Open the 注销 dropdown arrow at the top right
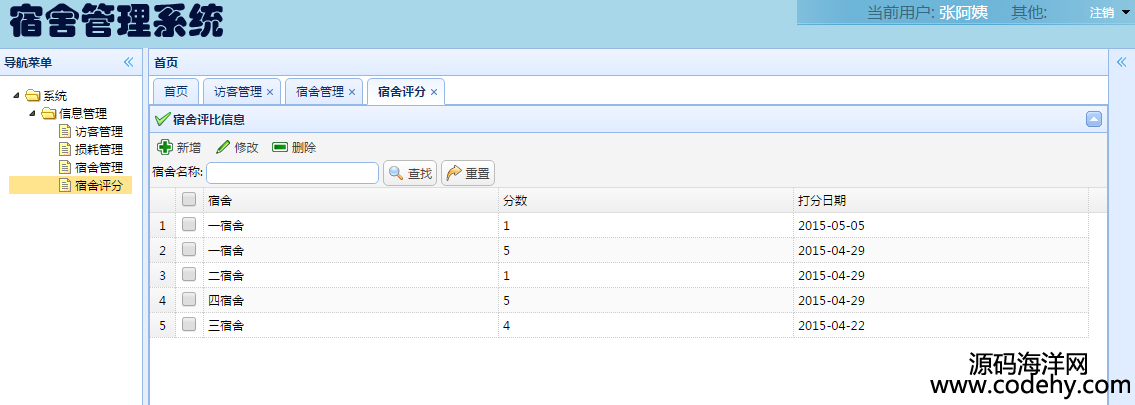The image size is (1135, 405). [x=1125, y=13]
